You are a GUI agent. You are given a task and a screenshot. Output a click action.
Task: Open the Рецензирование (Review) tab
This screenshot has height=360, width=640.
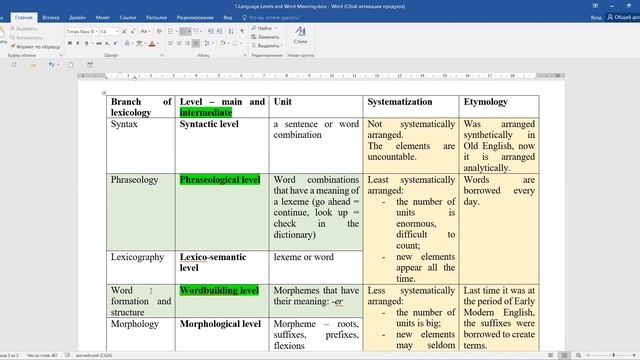tap(195, 18)
